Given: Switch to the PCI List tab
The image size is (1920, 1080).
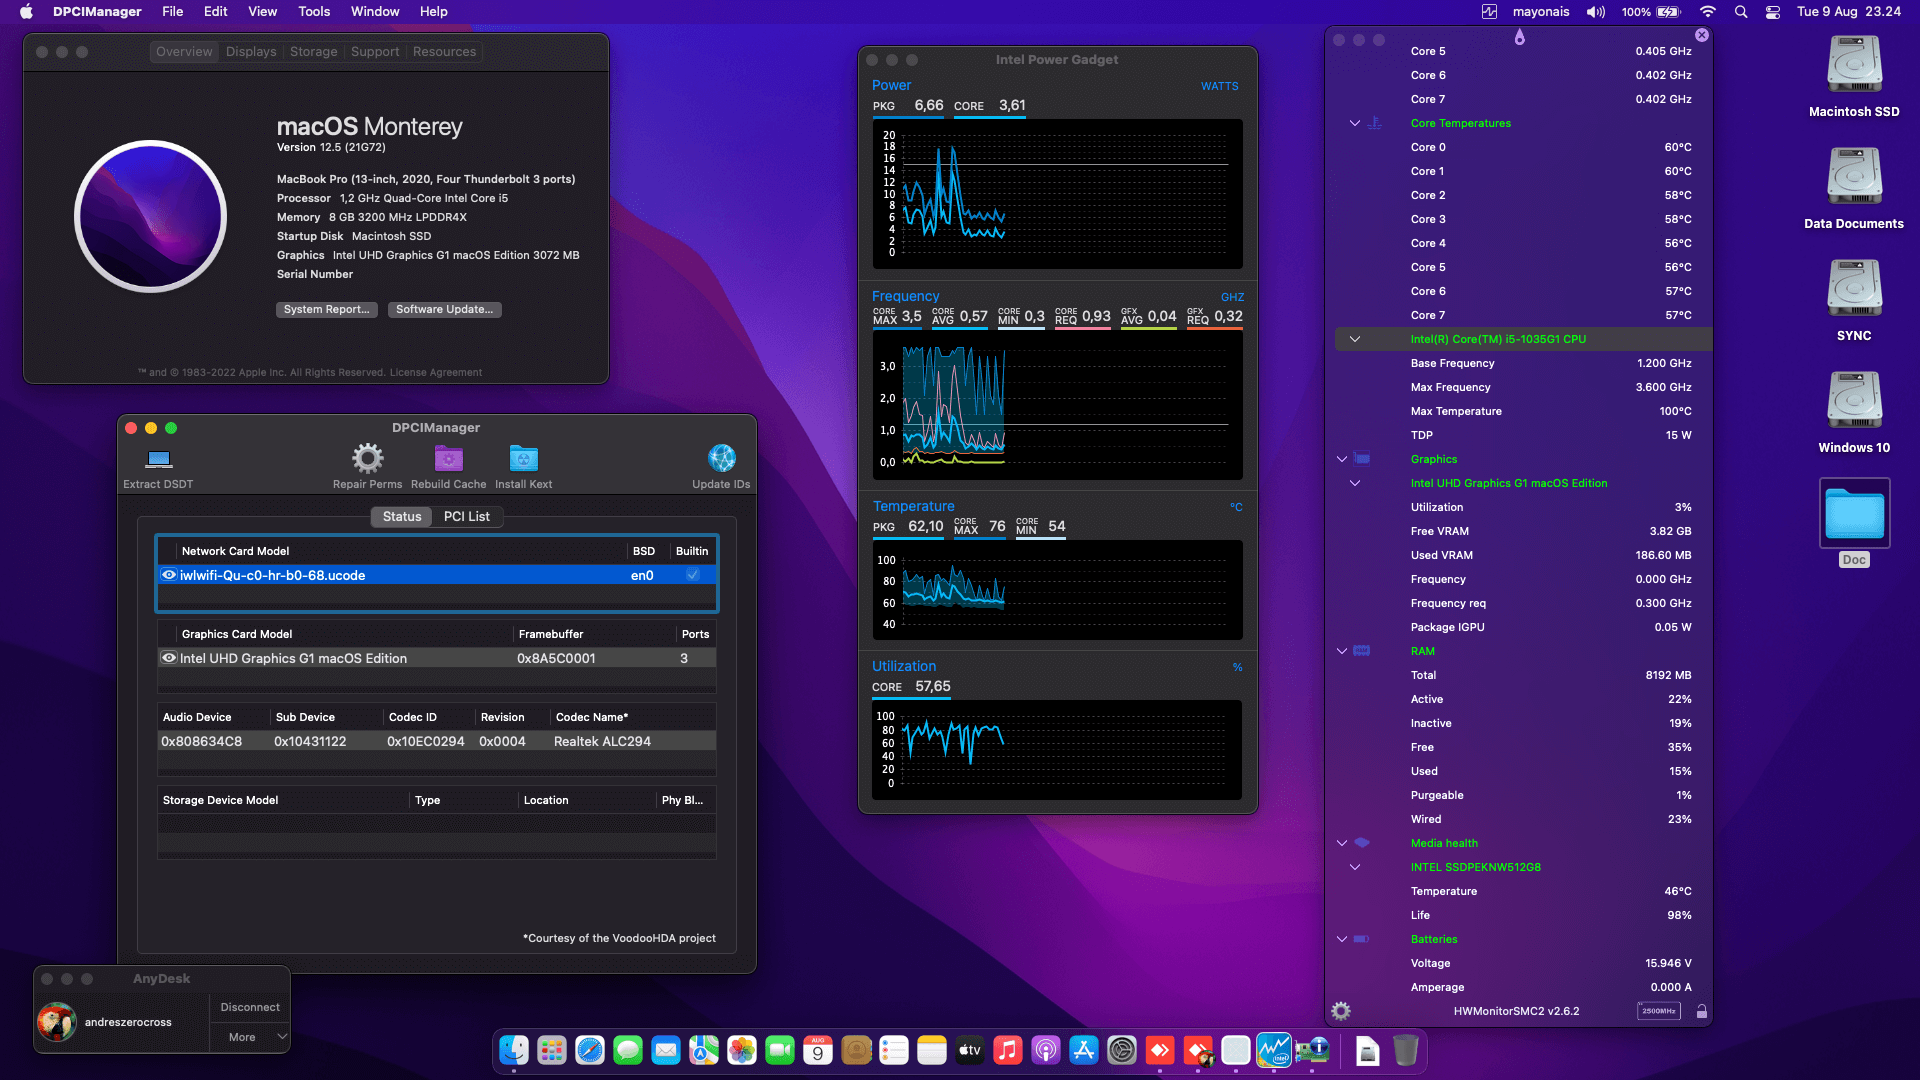Looking at the screenshot, I should [466, 516].
